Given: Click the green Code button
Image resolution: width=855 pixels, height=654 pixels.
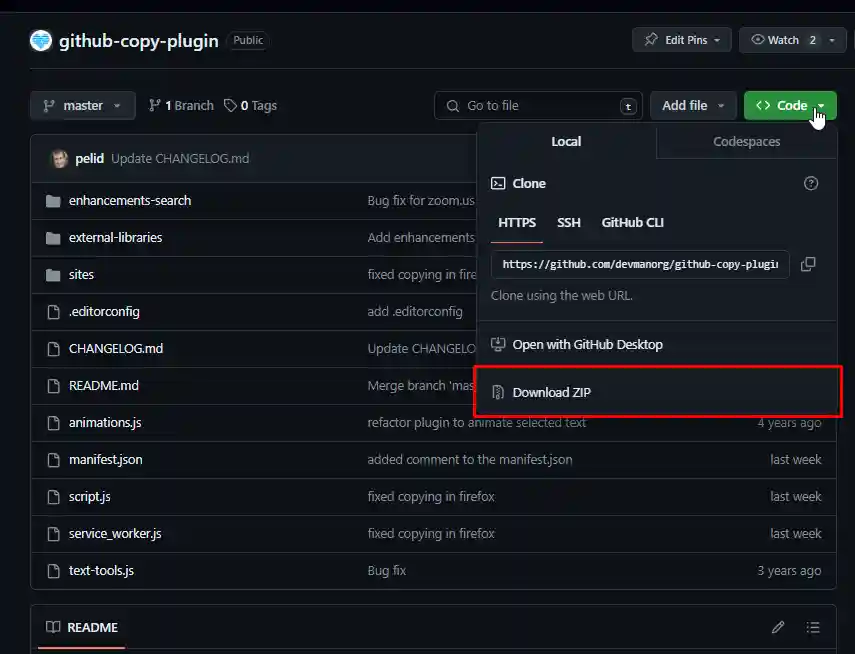Looking at the screenshot, I should pyautogui.click(x=790, y=105).
